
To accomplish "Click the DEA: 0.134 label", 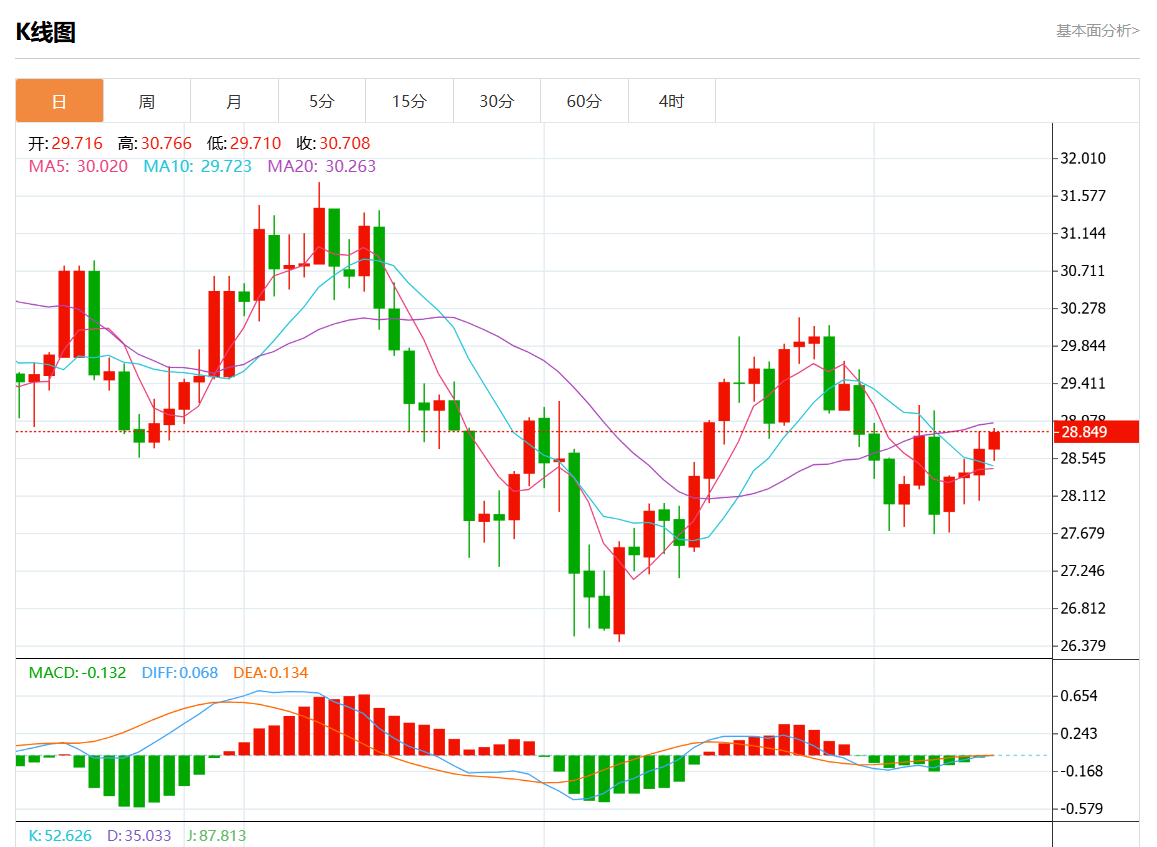I will [270, 673].
